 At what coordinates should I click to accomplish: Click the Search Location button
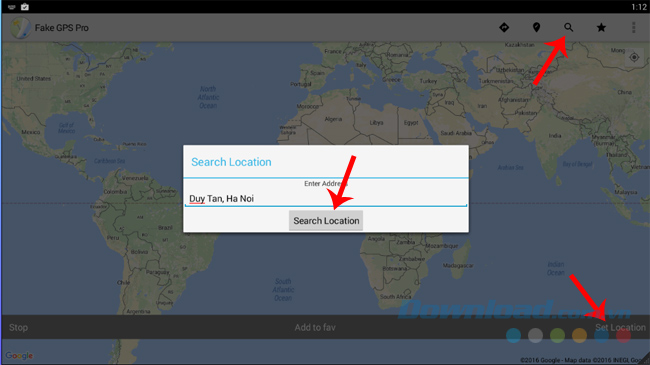326,221
